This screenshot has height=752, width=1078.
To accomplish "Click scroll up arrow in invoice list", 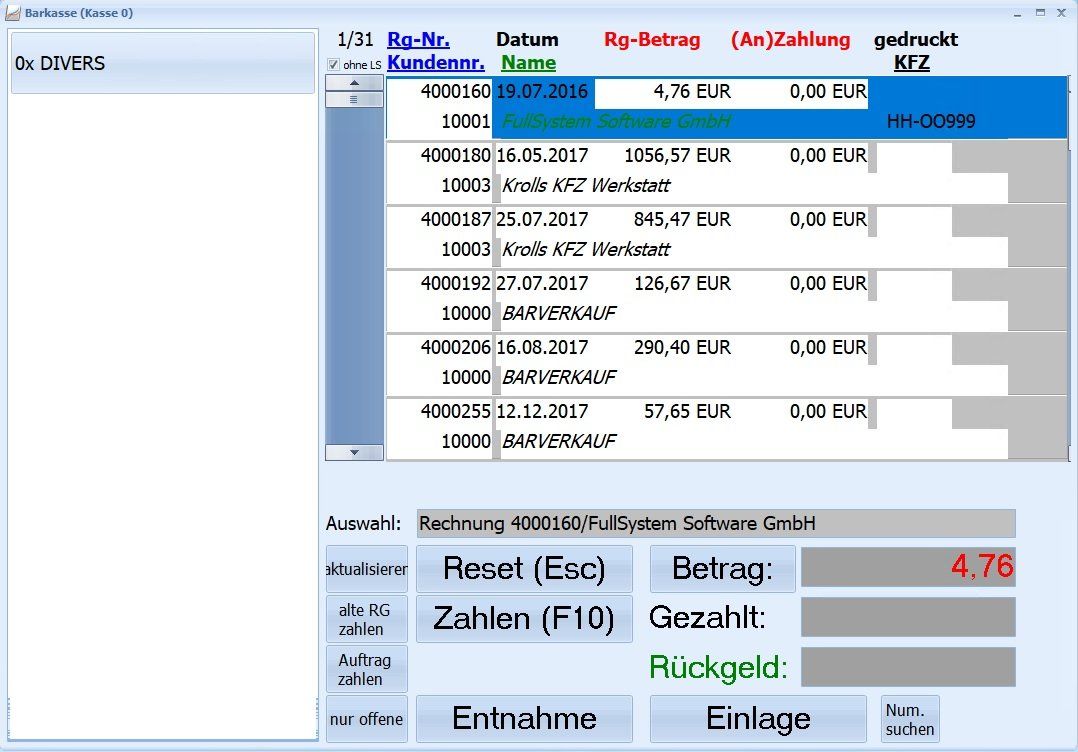I will click(354, 83).
